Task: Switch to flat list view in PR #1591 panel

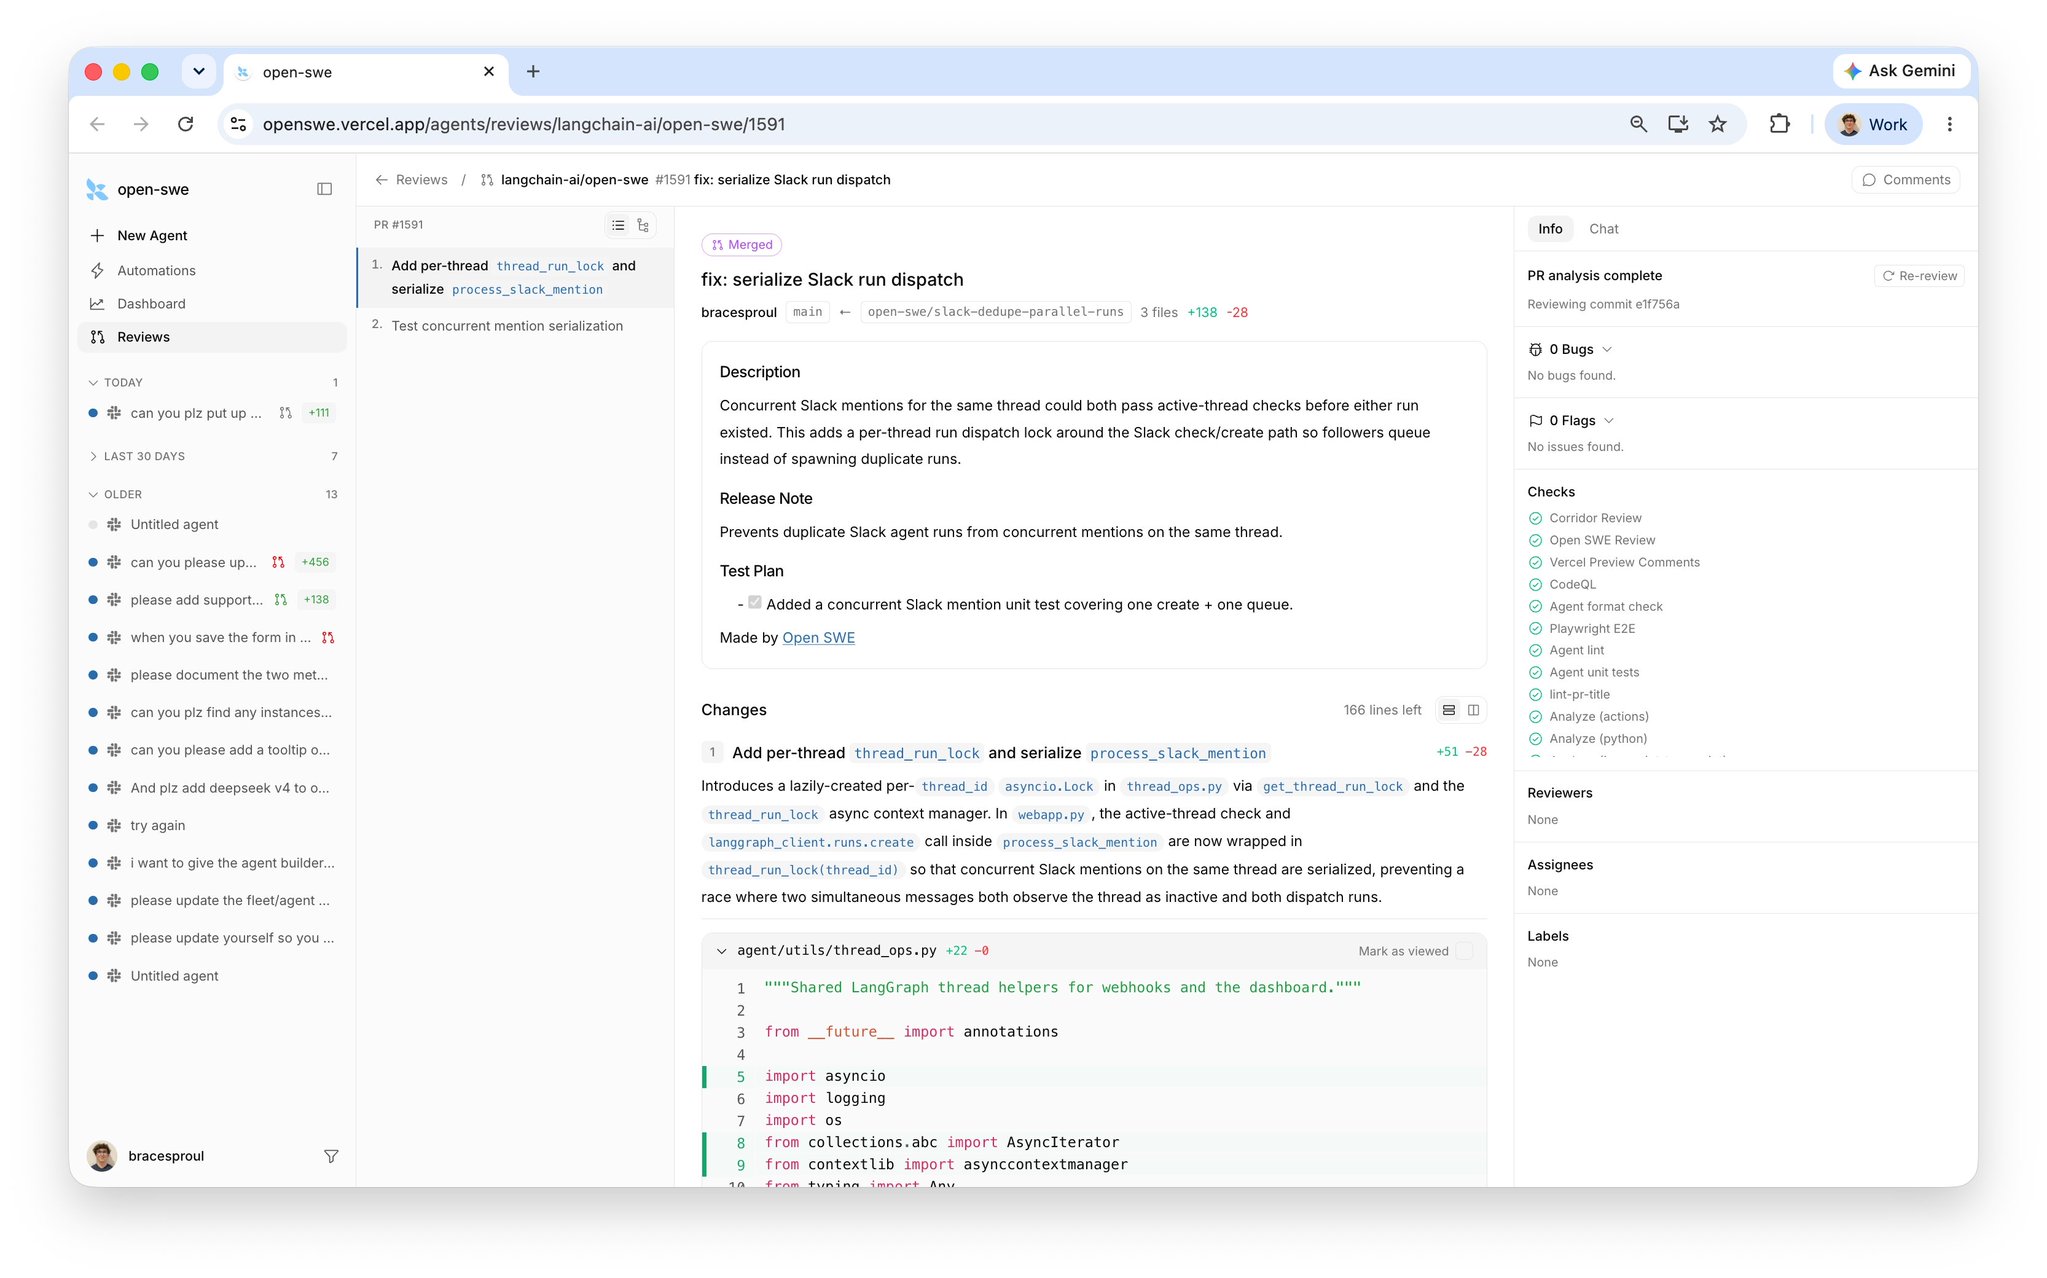Action: click(x=619, y=225)
